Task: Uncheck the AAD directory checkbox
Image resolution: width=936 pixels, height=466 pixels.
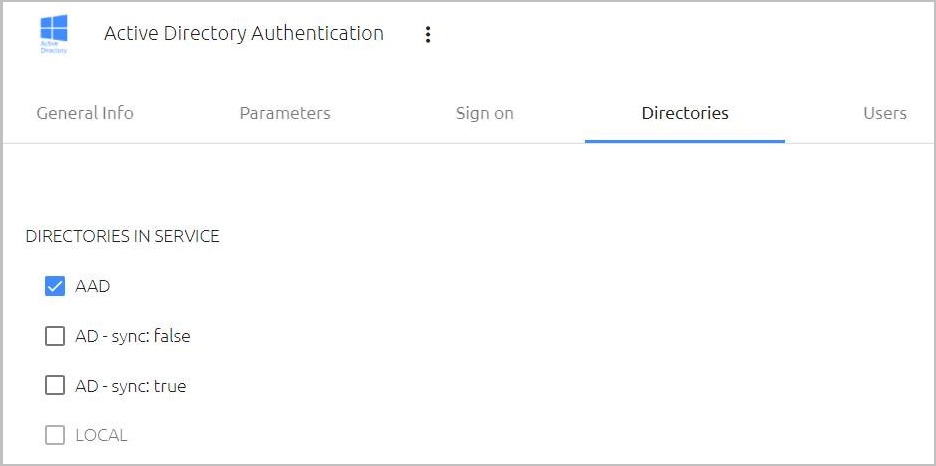Action: (x=55, y=286)
